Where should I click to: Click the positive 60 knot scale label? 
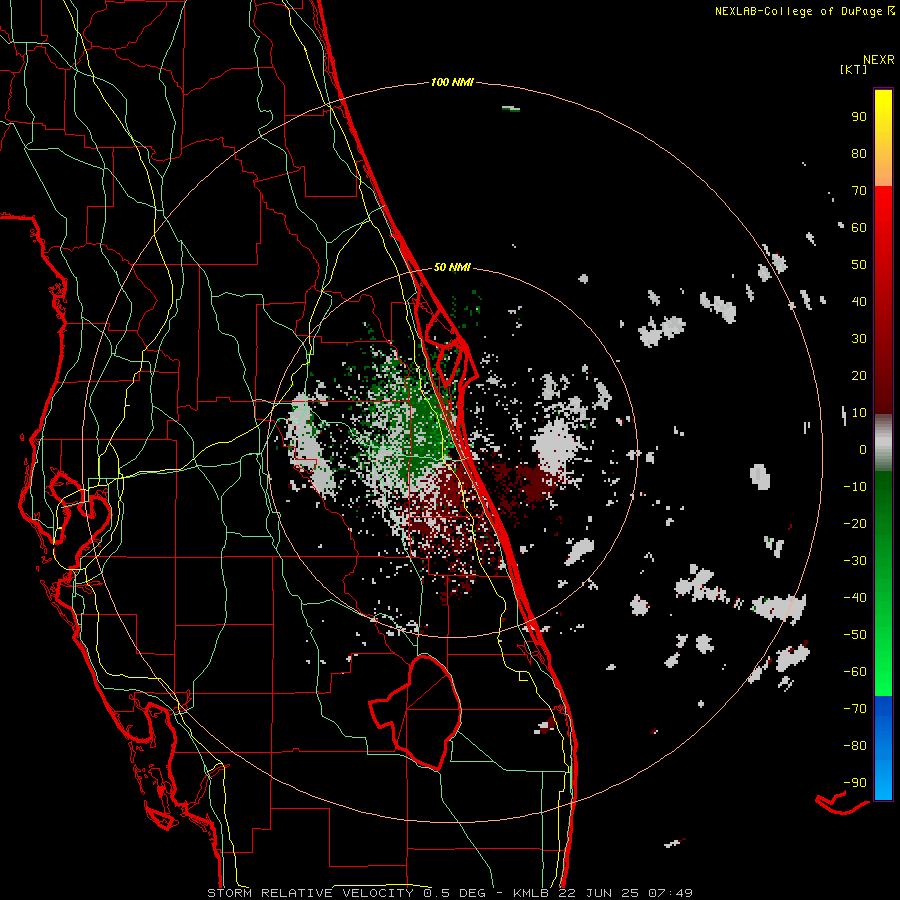(x=859, y=227)
